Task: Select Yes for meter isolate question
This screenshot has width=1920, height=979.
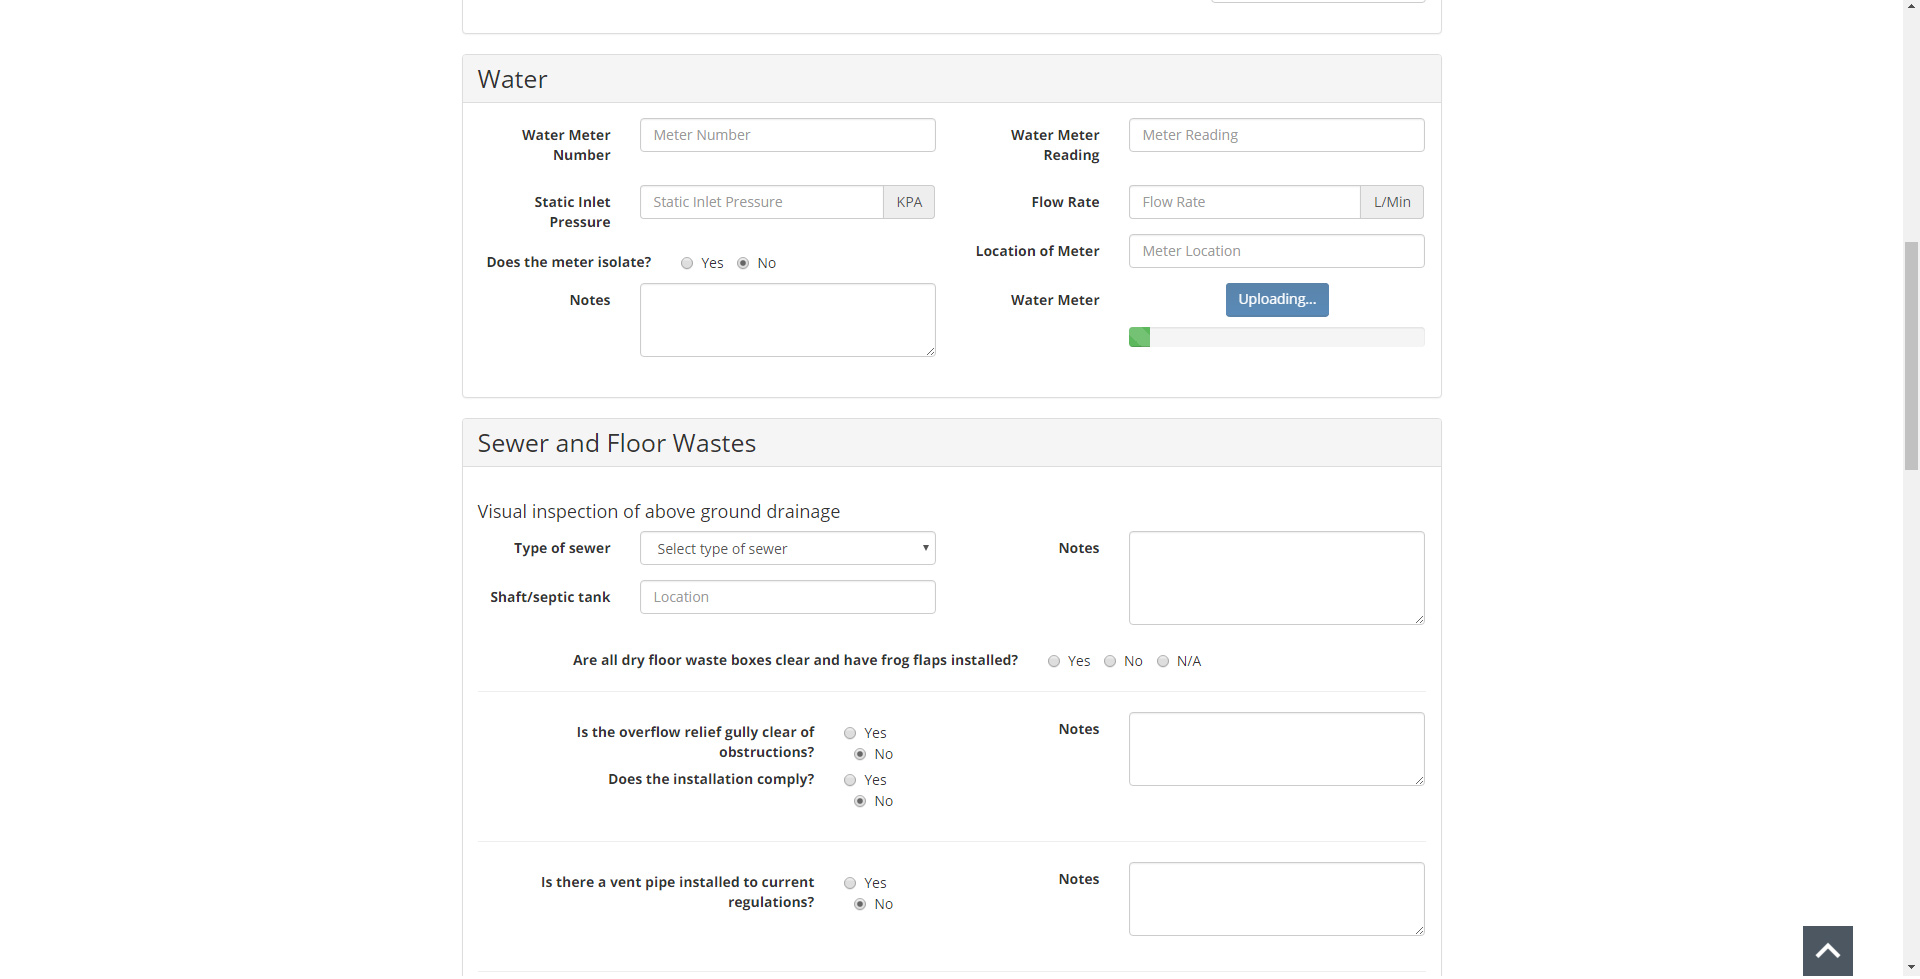Action: click(x=687, y=264)
